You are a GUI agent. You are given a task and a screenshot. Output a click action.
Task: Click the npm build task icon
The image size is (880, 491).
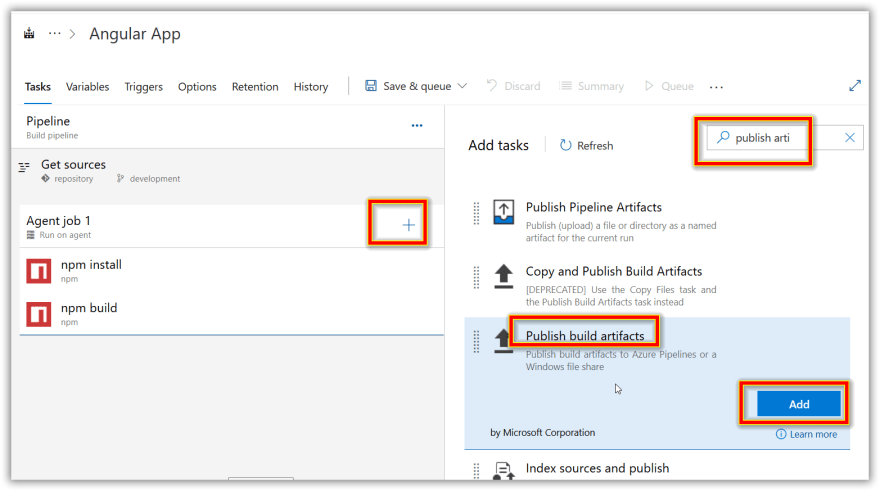(39, 314)
